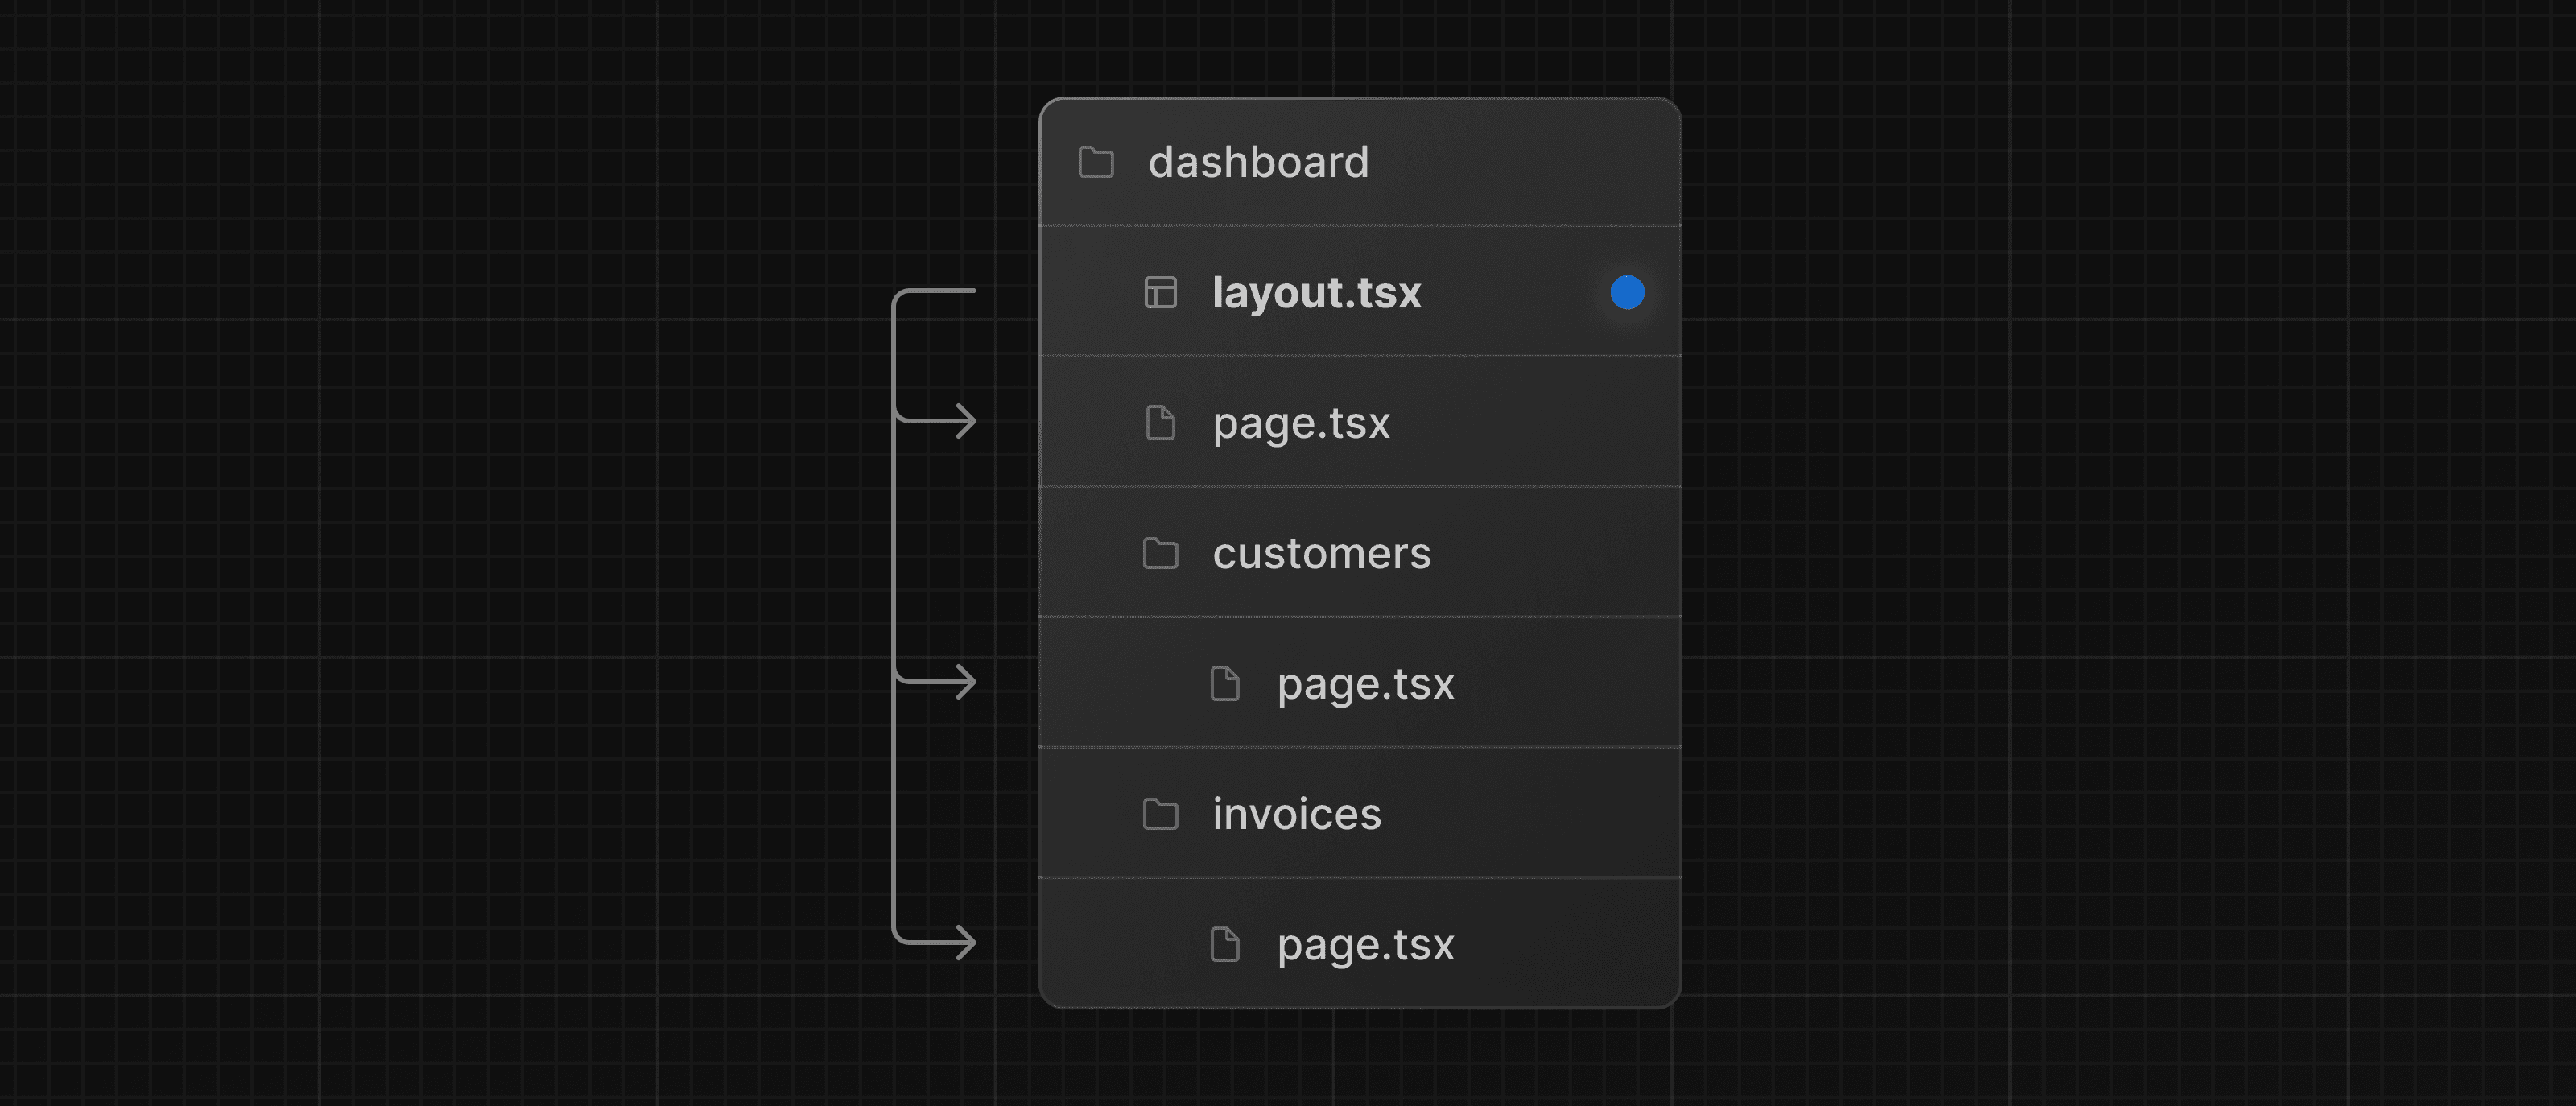
Task: Toggle the blue indicator on layout.tsx
Action: (1626, 292)
